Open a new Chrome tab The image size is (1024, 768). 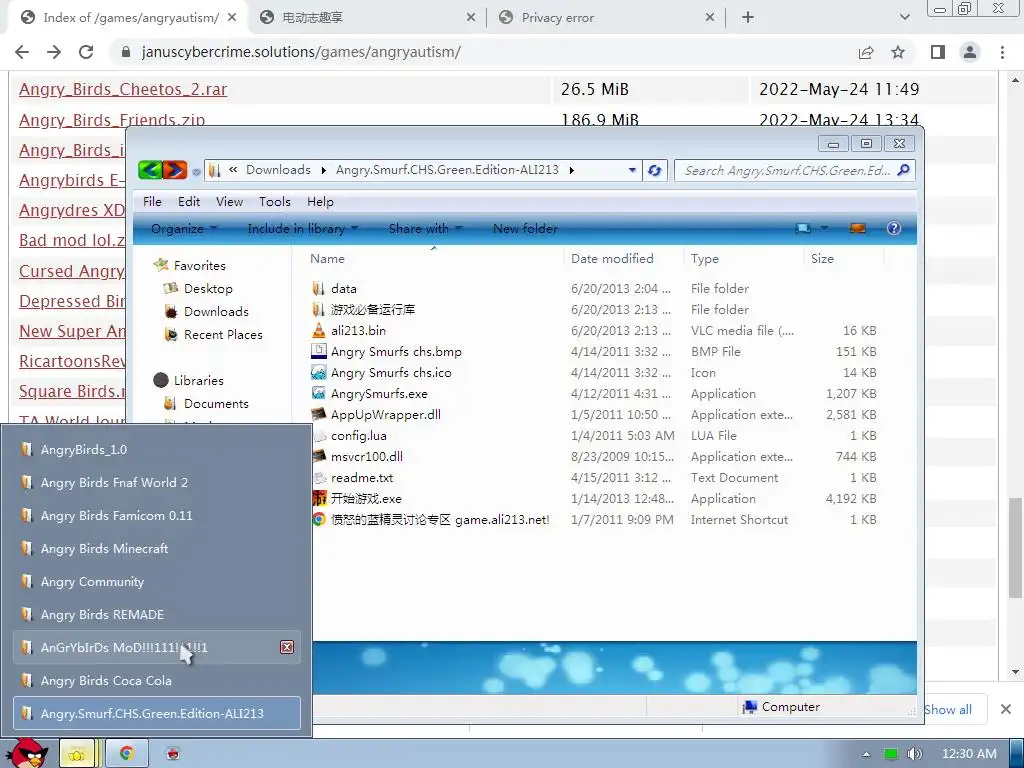click(x=748, y=18)
